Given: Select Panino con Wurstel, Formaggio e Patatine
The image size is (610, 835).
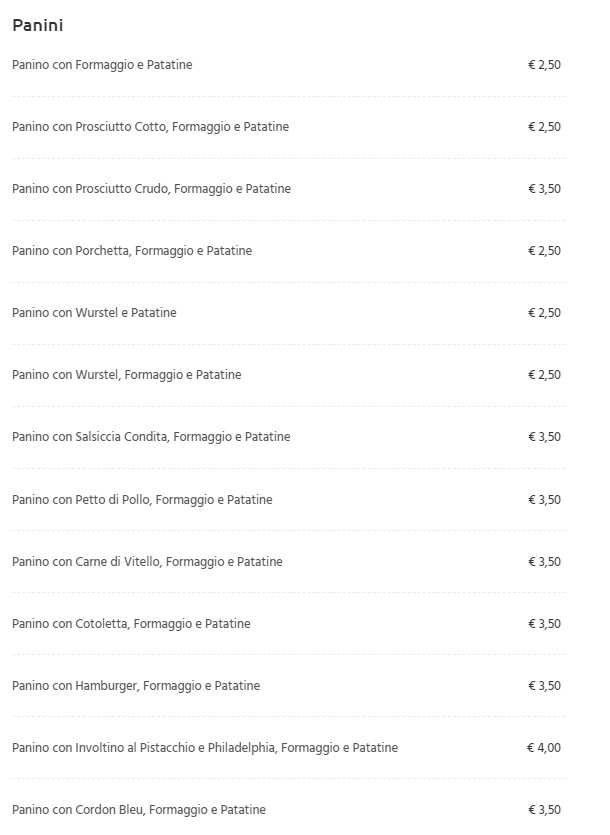Looking at the screenshot, I should (127, 375).
